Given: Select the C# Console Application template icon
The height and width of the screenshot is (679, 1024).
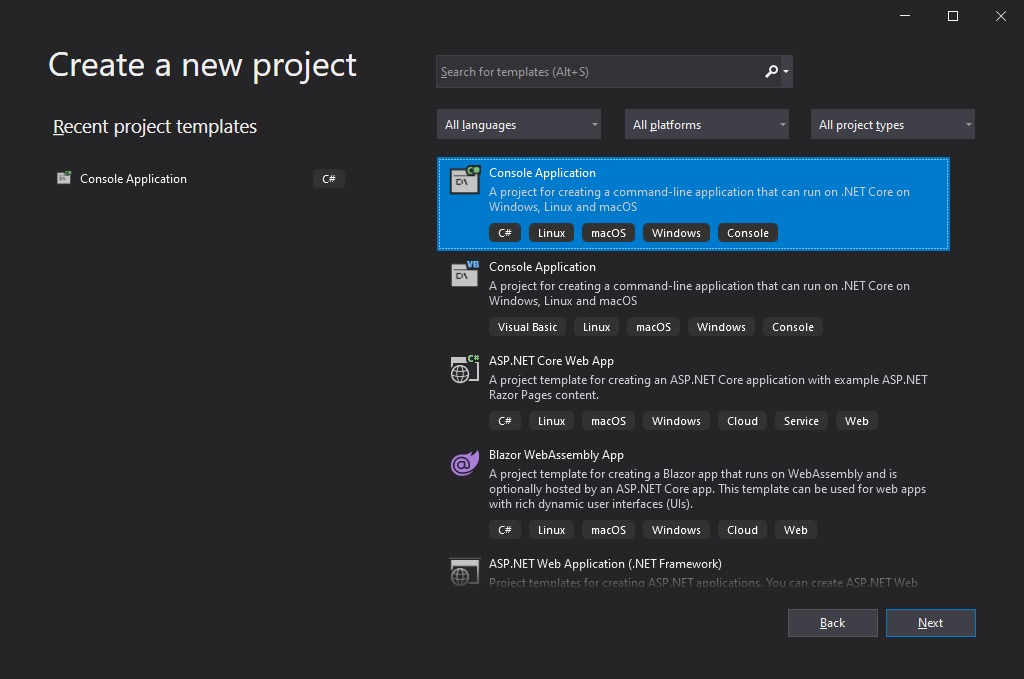Looking at the screenshot, I should point(464,180).
